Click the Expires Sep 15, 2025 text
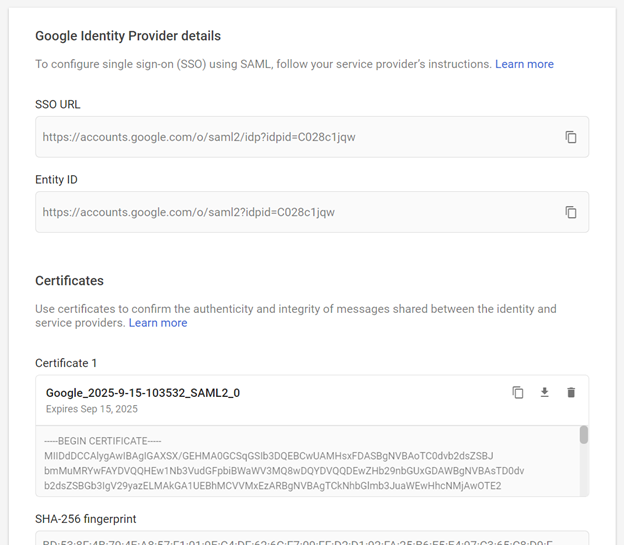The width and height of the screenshot is (624, 545). 92,409
